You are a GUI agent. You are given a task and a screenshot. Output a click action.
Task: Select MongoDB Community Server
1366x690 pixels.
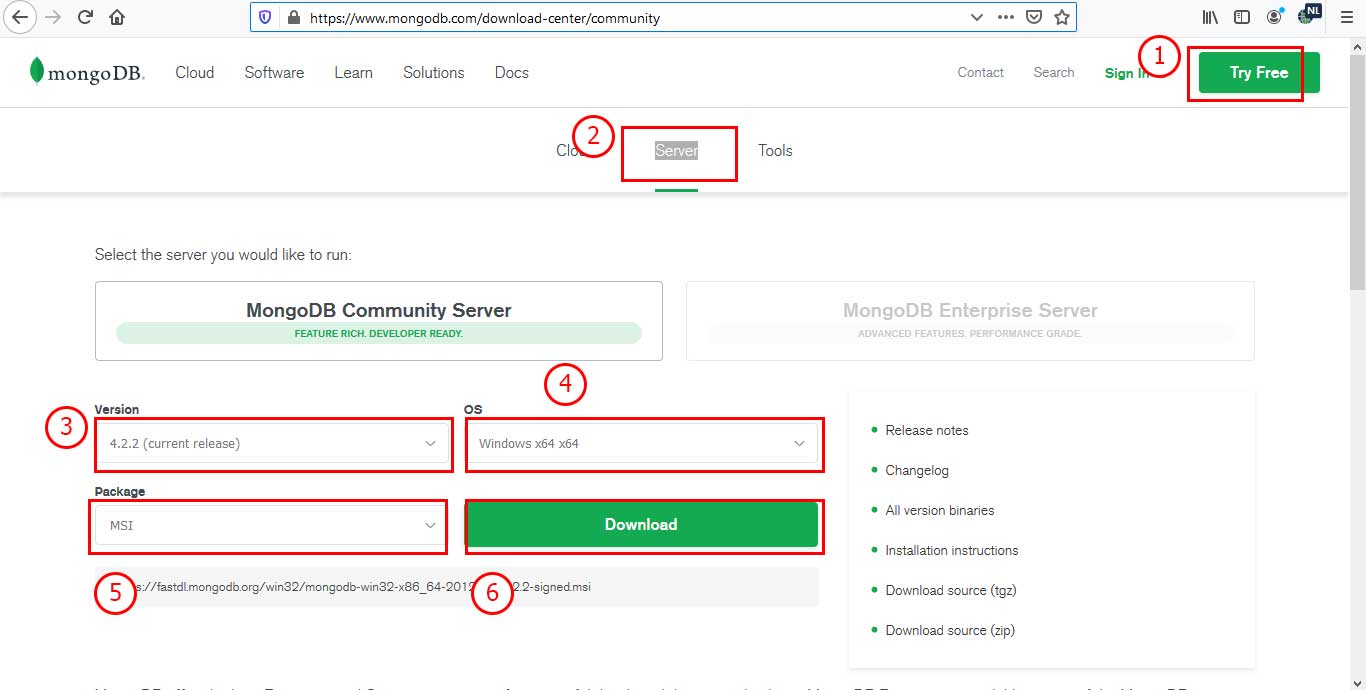(x=378, y=320)
